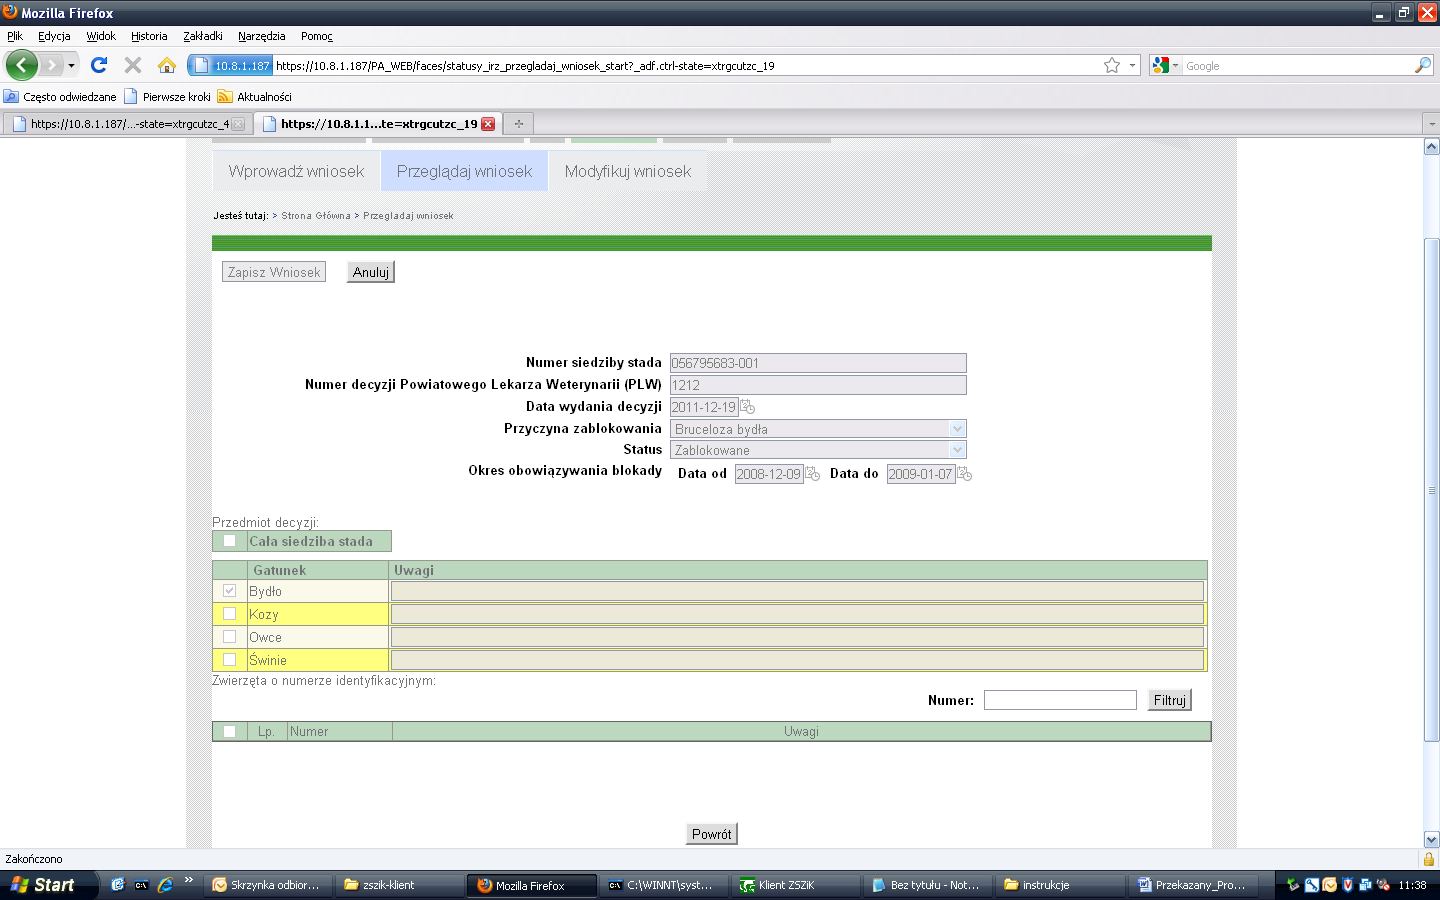Follow the Strona Główna breadcrumb link
Screen dimensions: 1440x900
pos(316,216)
